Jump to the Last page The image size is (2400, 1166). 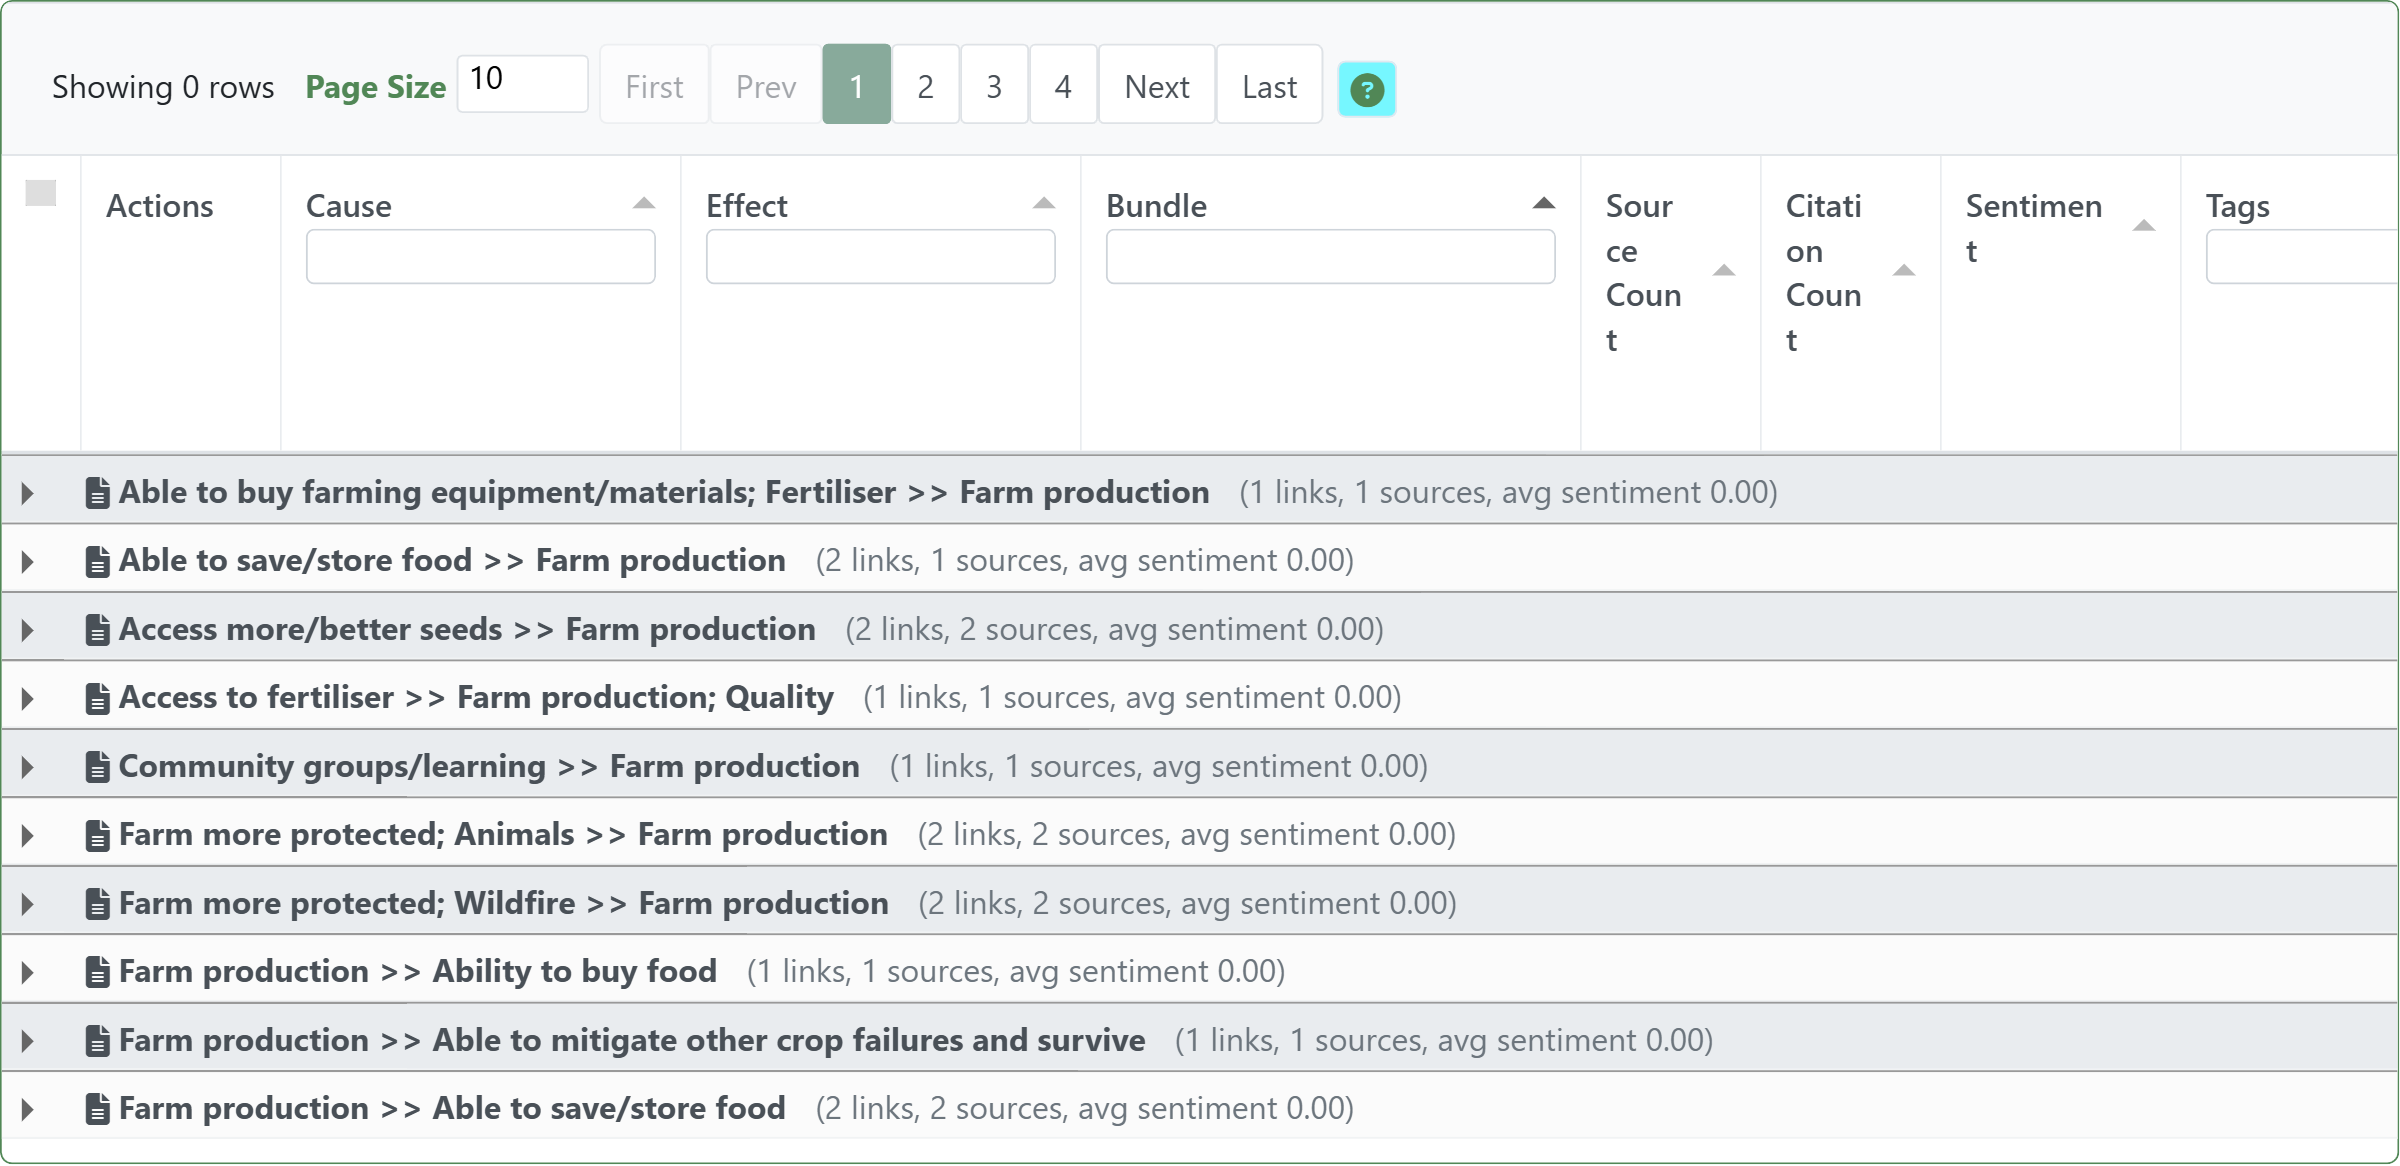1269,87
